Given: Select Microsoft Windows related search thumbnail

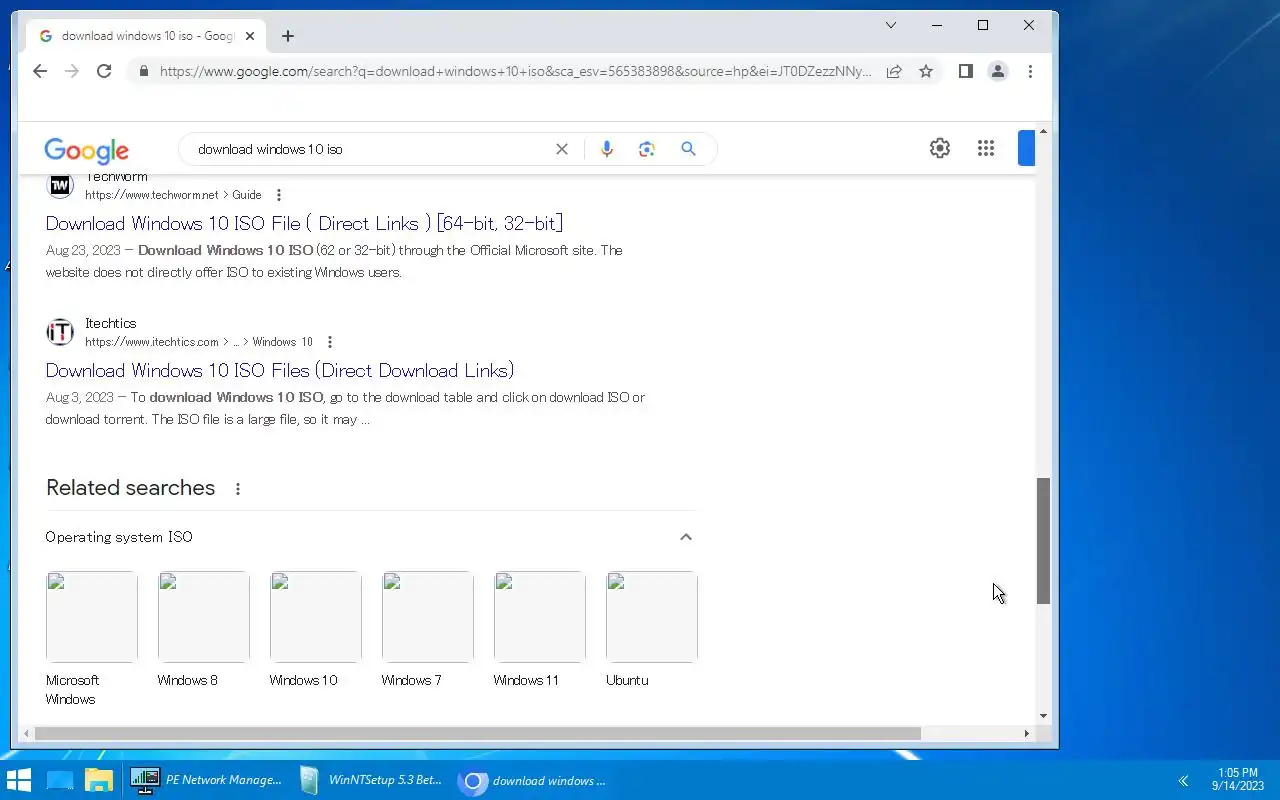Looking at the screenshot, I should (91, 617).
